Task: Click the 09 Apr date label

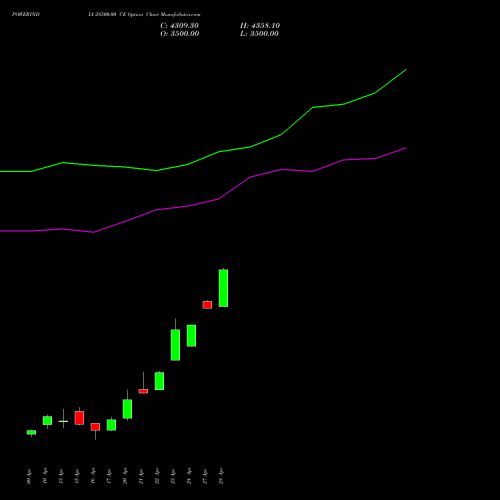Action: (29, 477)
